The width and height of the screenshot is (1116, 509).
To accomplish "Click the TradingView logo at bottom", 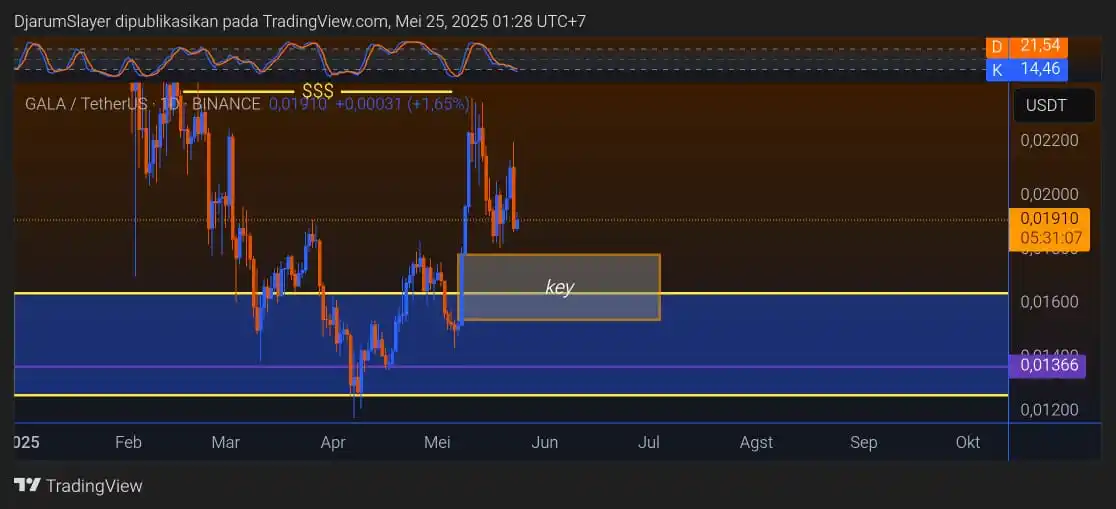I will [78, 486].
